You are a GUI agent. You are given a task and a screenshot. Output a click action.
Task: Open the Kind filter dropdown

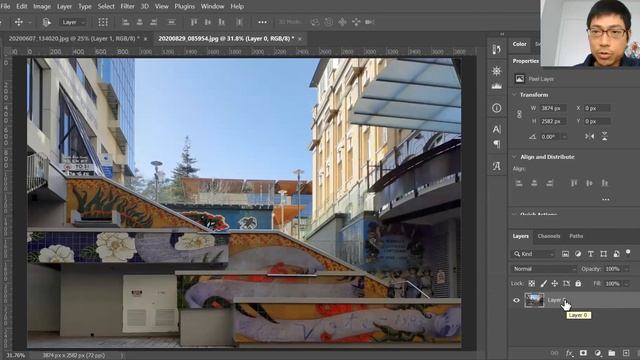pos(533,254)
